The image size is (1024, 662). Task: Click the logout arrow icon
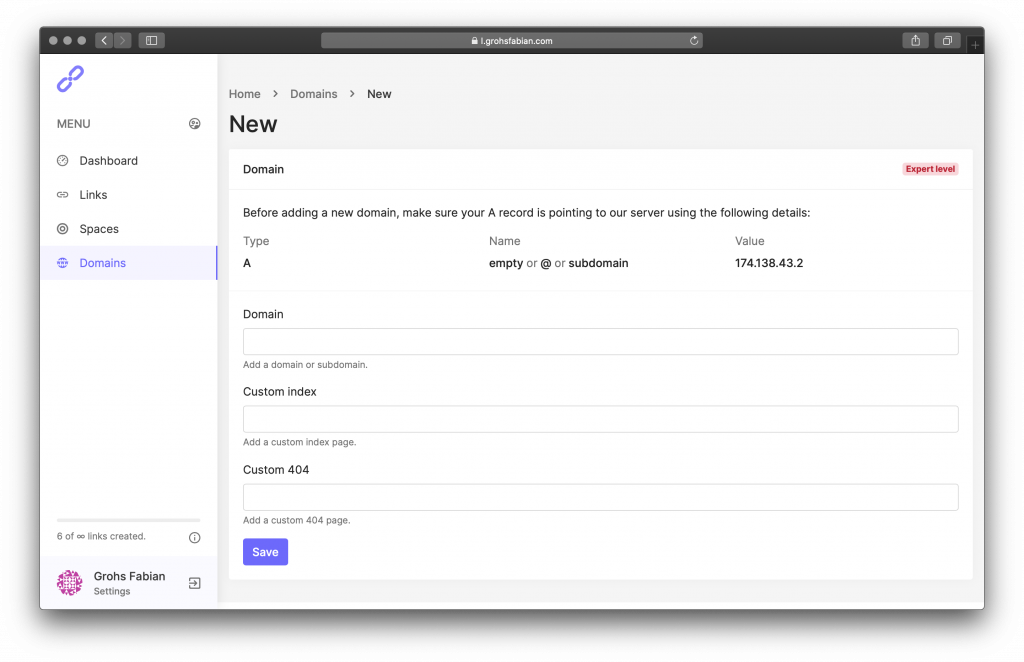click(x=195, y=583)
